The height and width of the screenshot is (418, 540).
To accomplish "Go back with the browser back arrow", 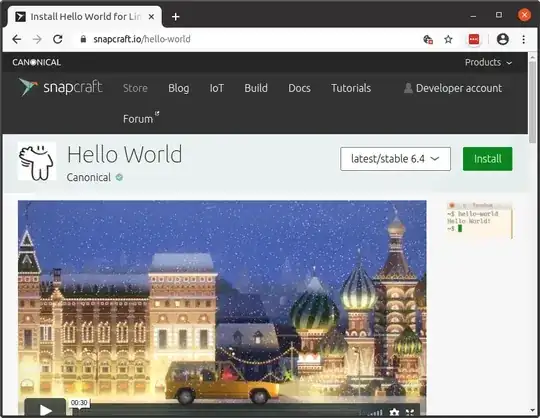I will click(x=17, y=39).
